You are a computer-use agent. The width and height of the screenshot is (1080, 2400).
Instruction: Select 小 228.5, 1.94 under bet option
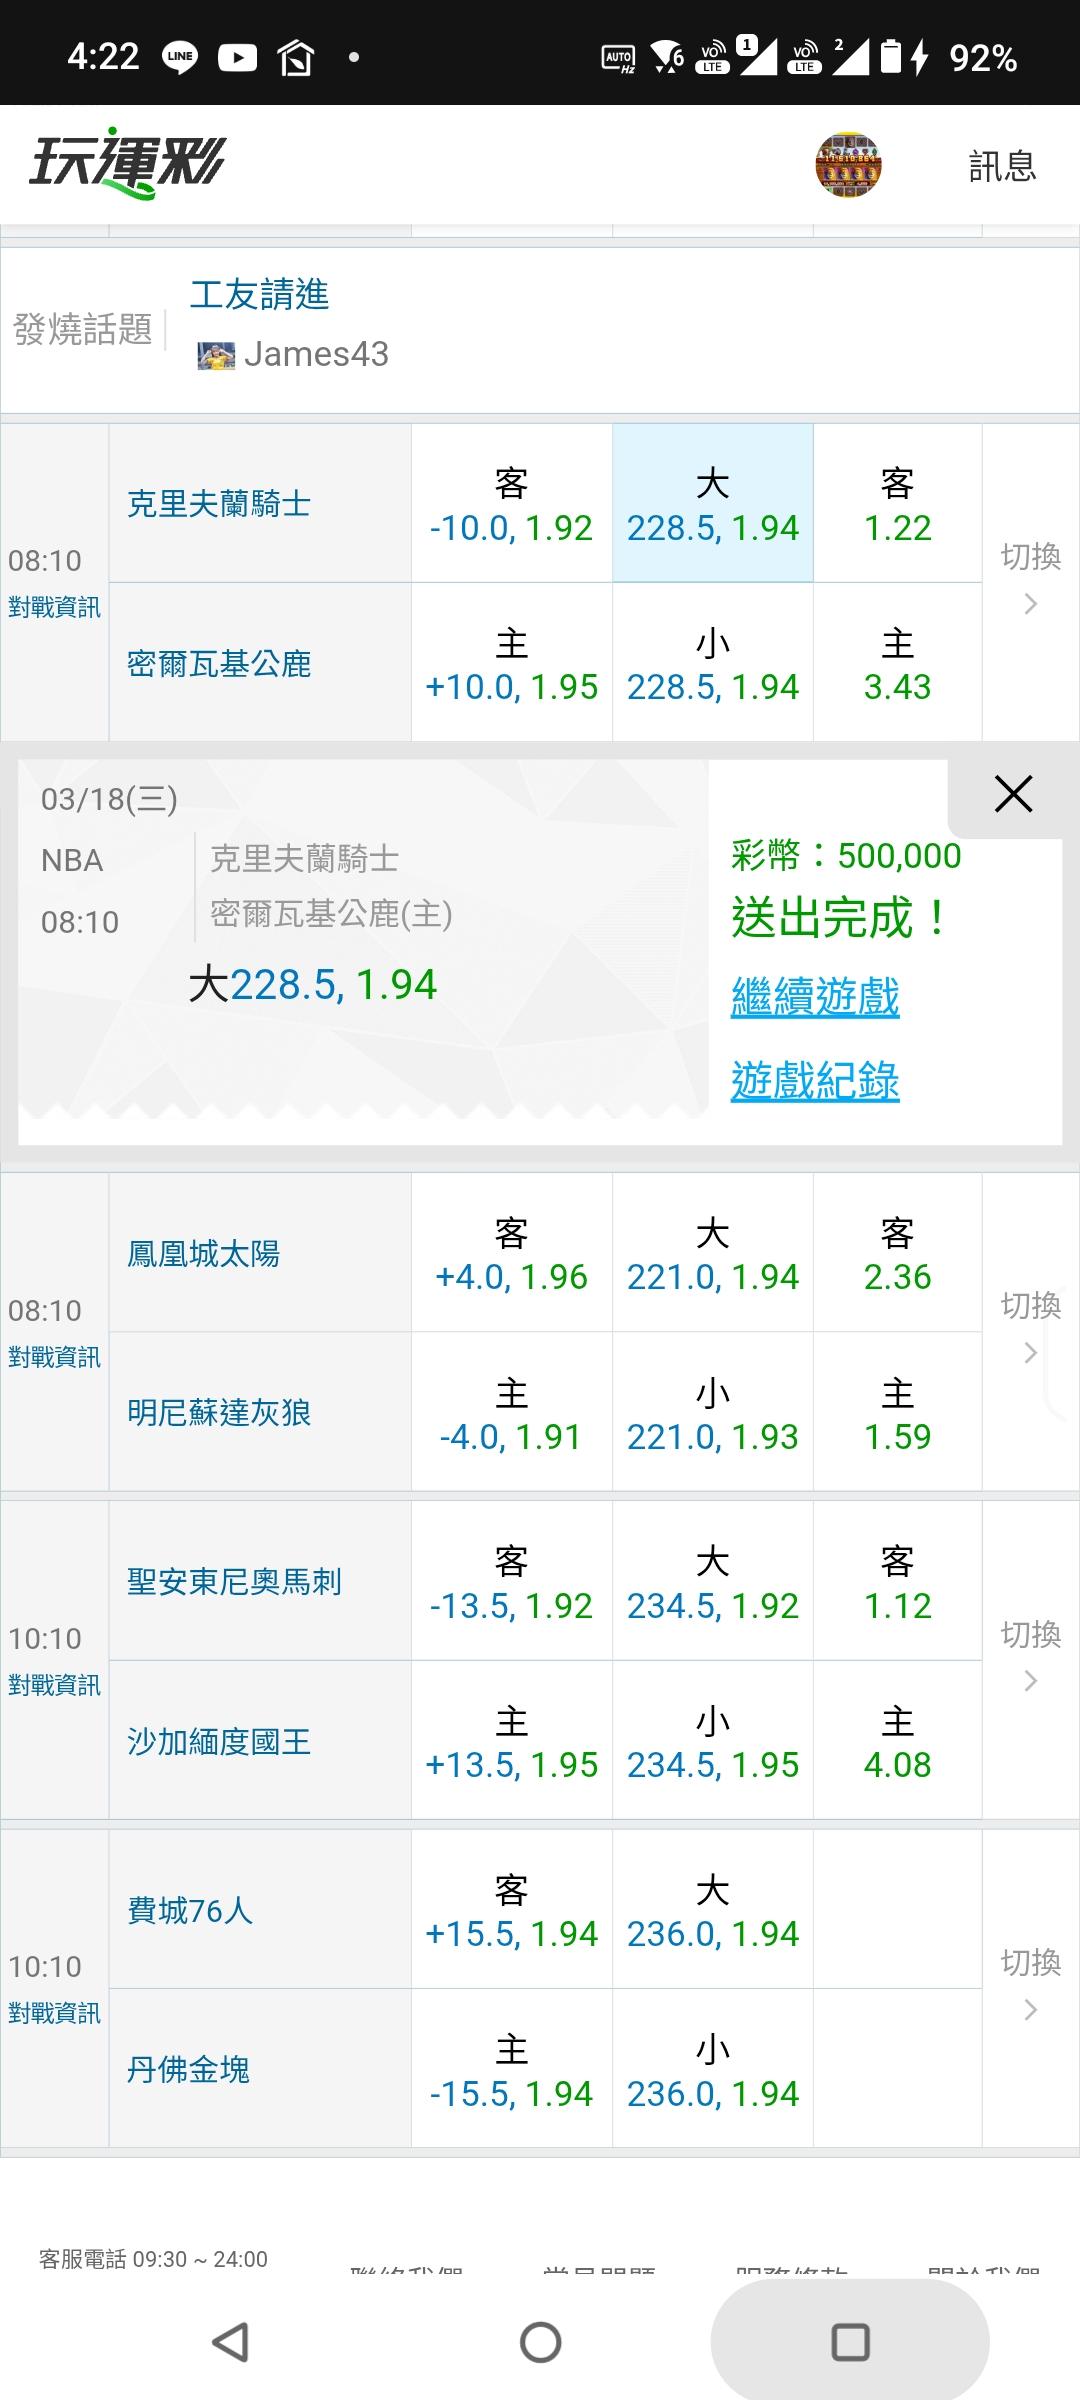712,664
